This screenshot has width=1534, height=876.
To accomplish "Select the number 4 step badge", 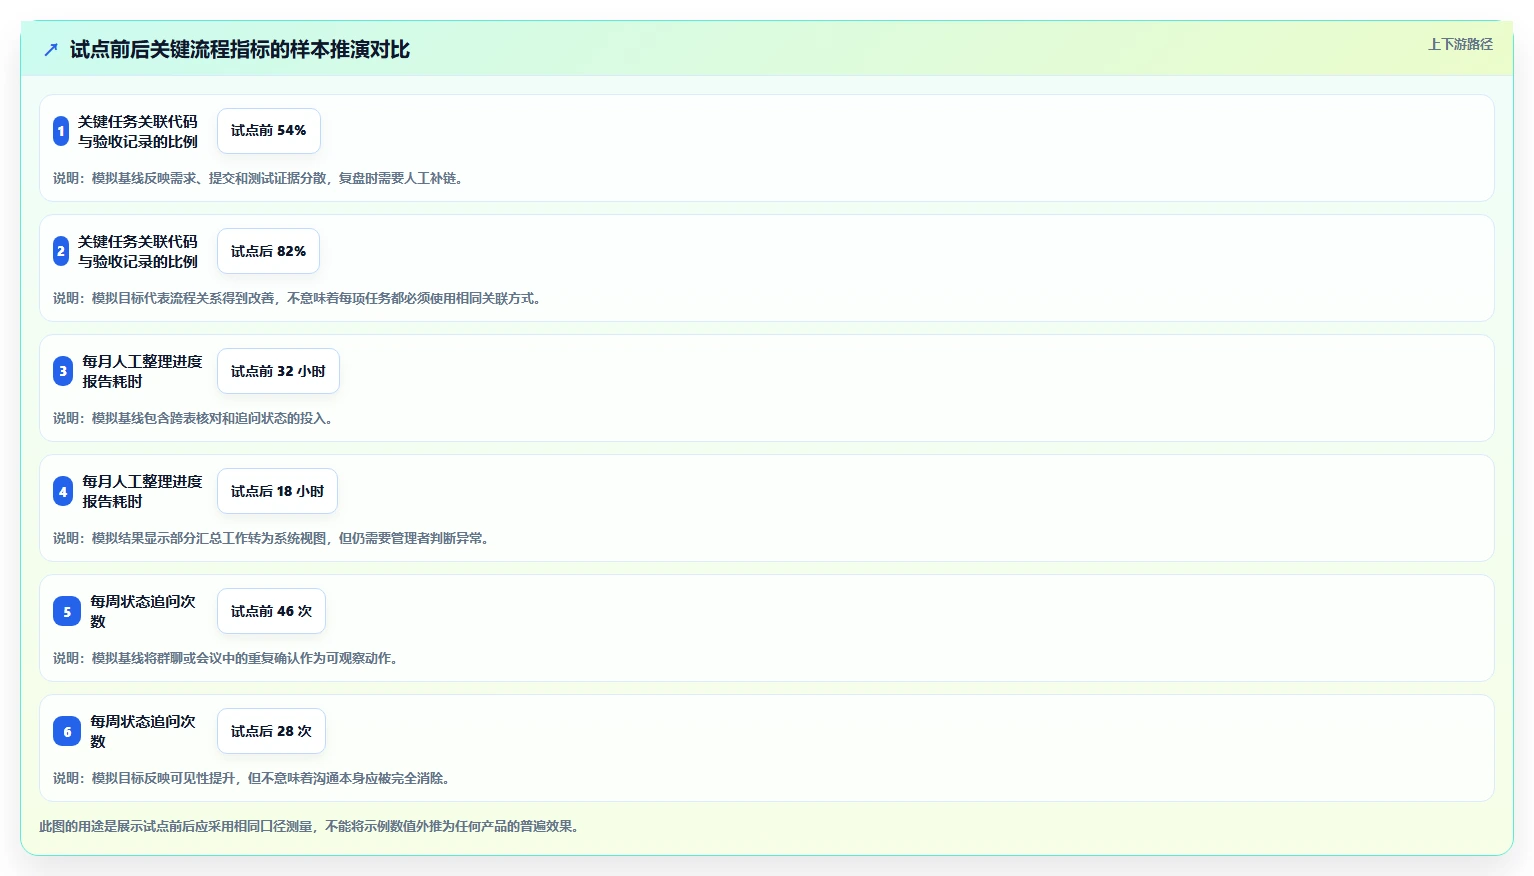I will tap(63, 491).
